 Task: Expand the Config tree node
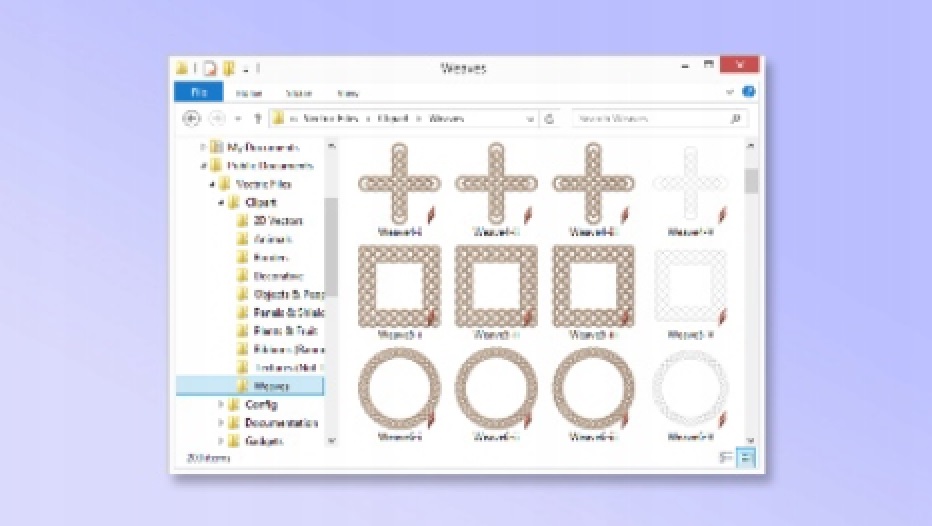[x=221, y=404]
